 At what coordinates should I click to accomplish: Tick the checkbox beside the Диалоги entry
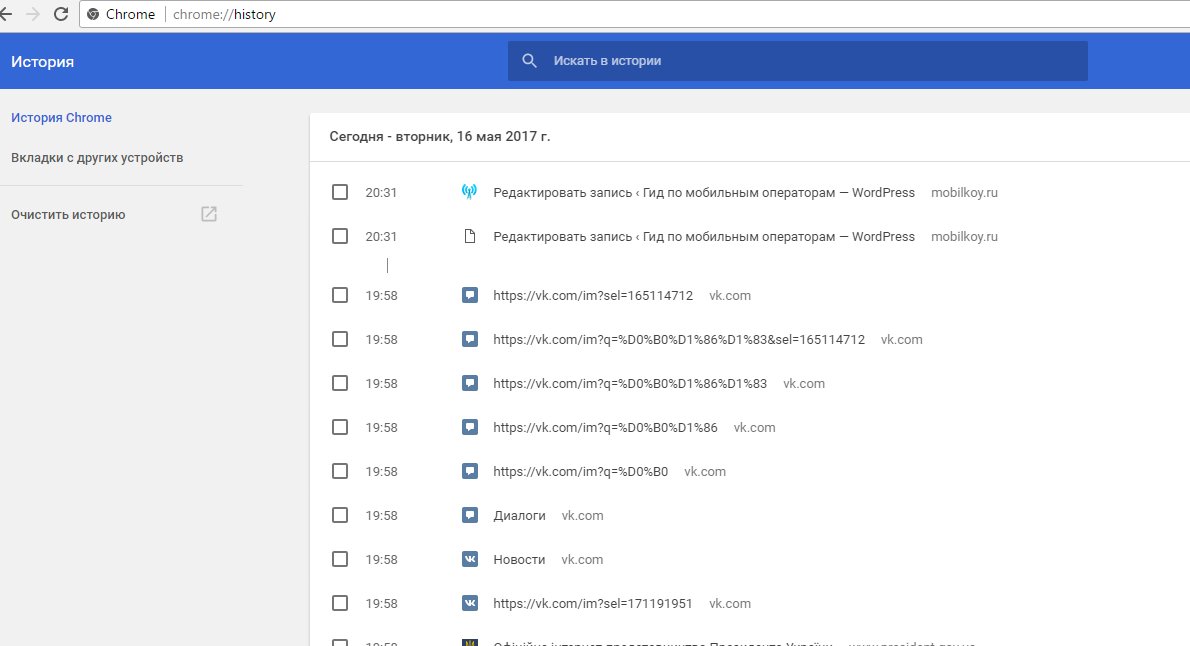(x=340, y=516)
